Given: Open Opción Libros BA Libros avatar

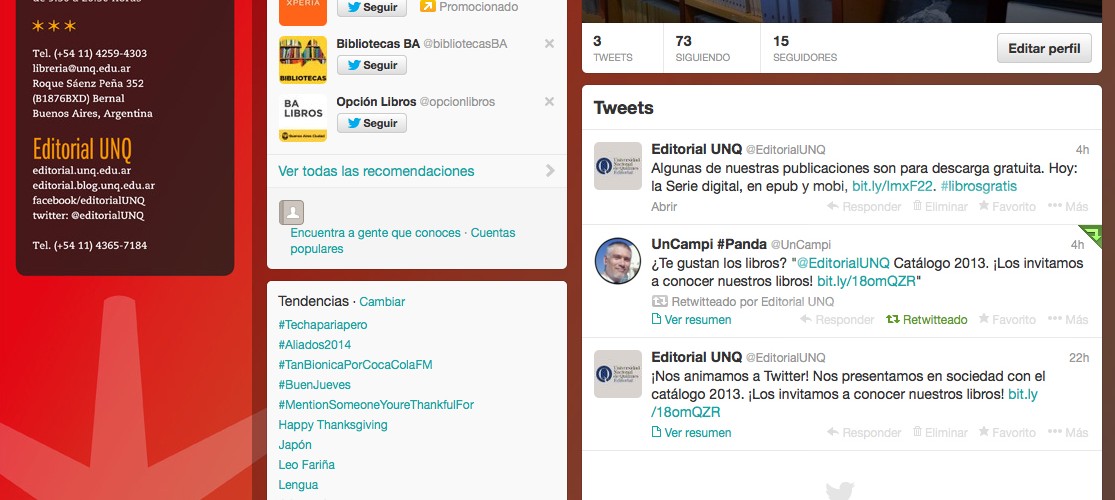Looking at the screenshot, I should [x=303, y=118].
